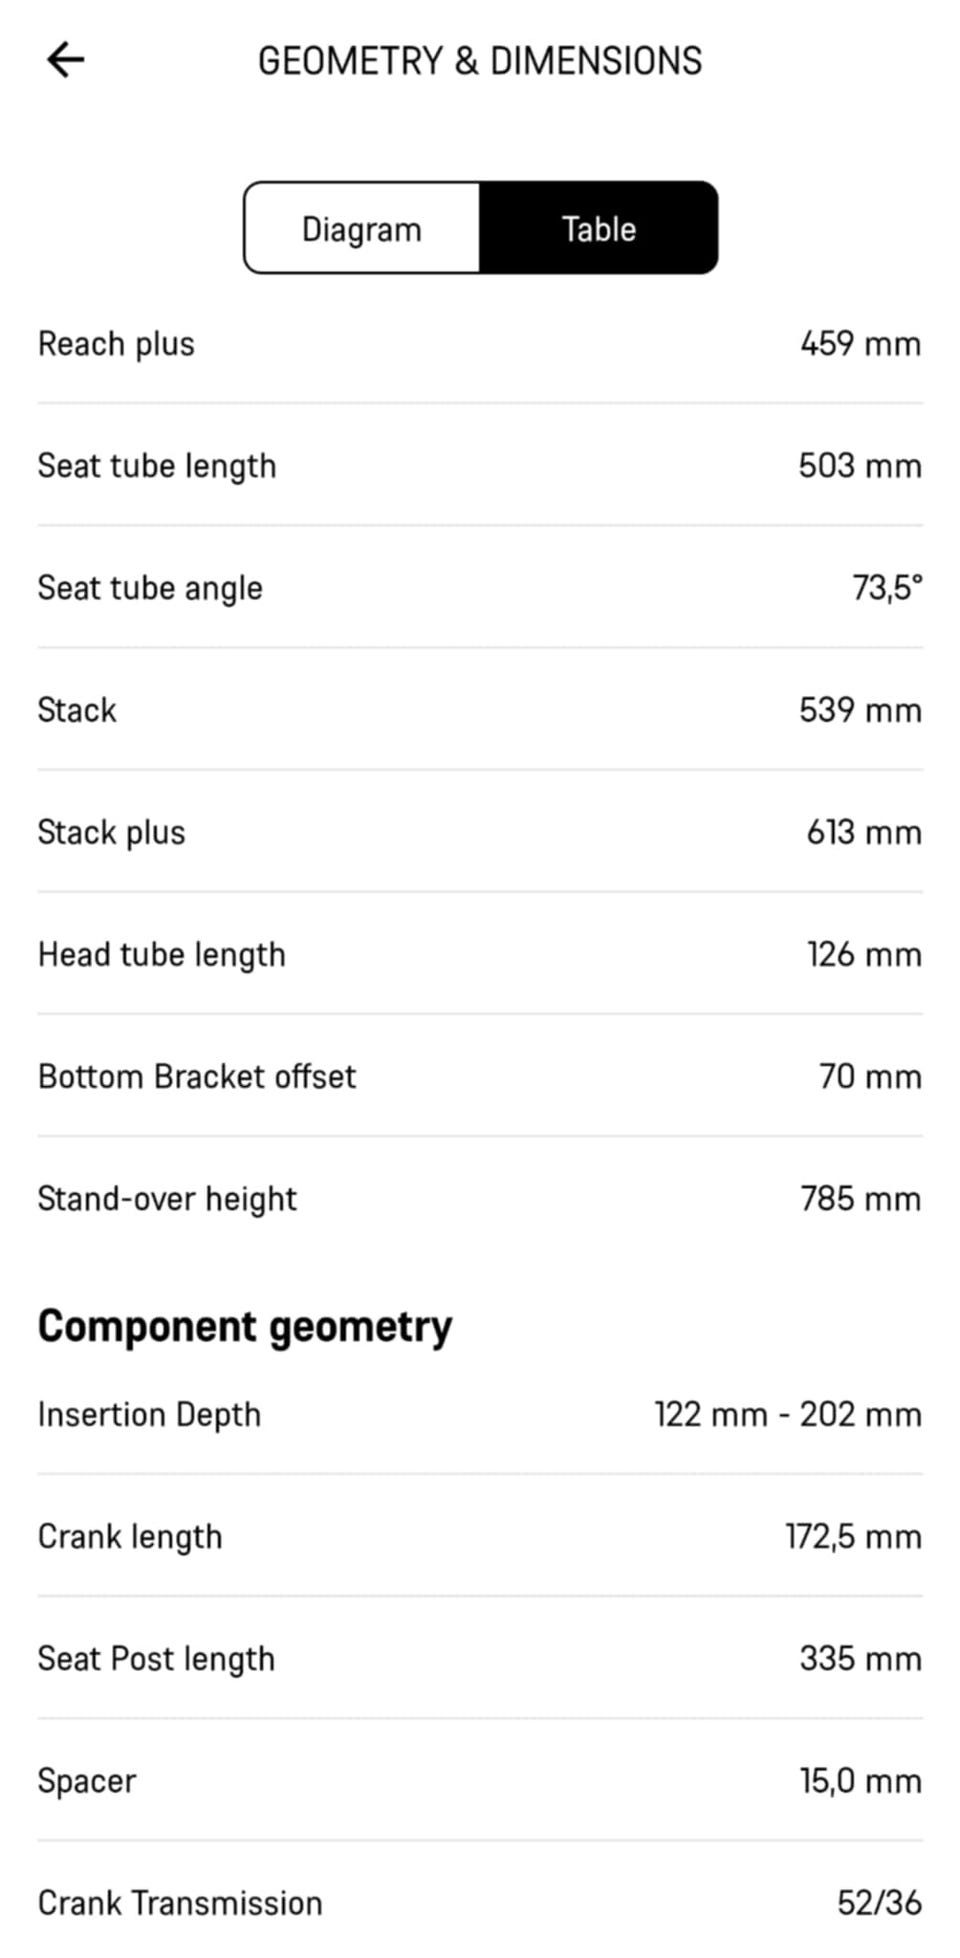Select the Stack row
This screenshot has width=960, height=1958.
[480, 710]
